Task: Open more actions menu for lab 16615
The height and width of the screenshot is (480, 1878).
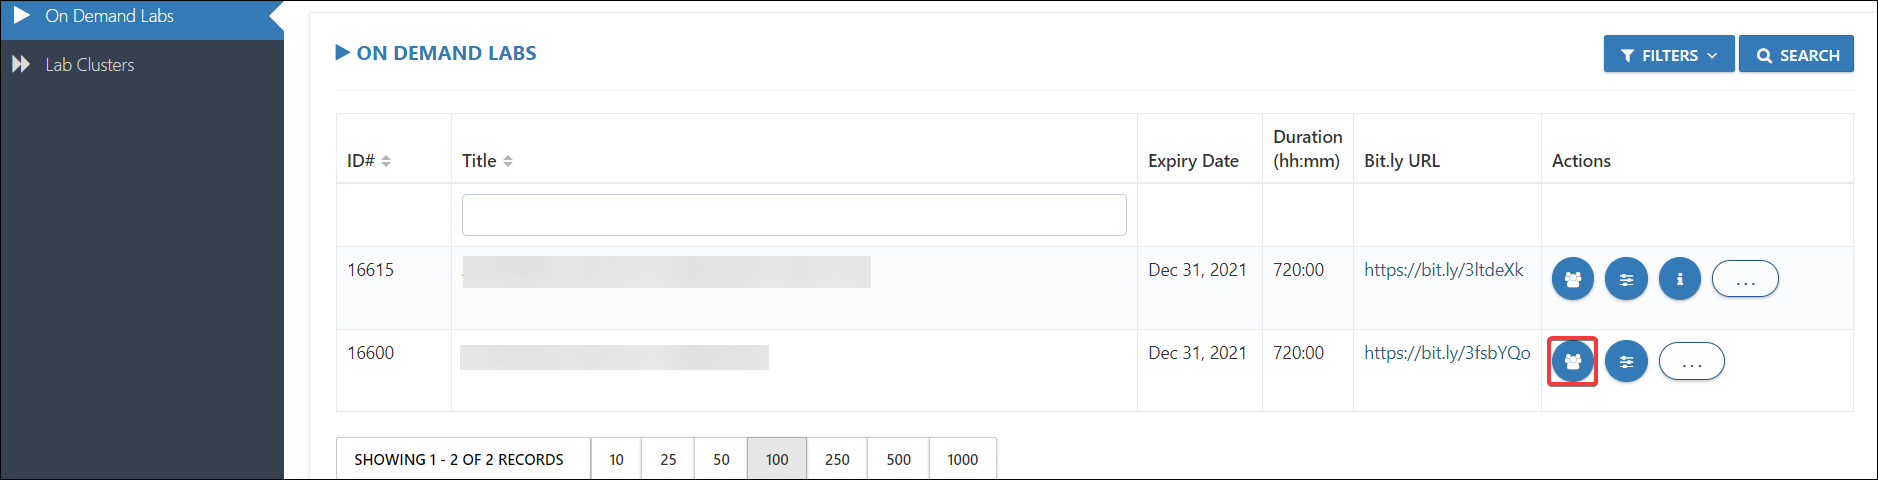Action: (1745, 279)
